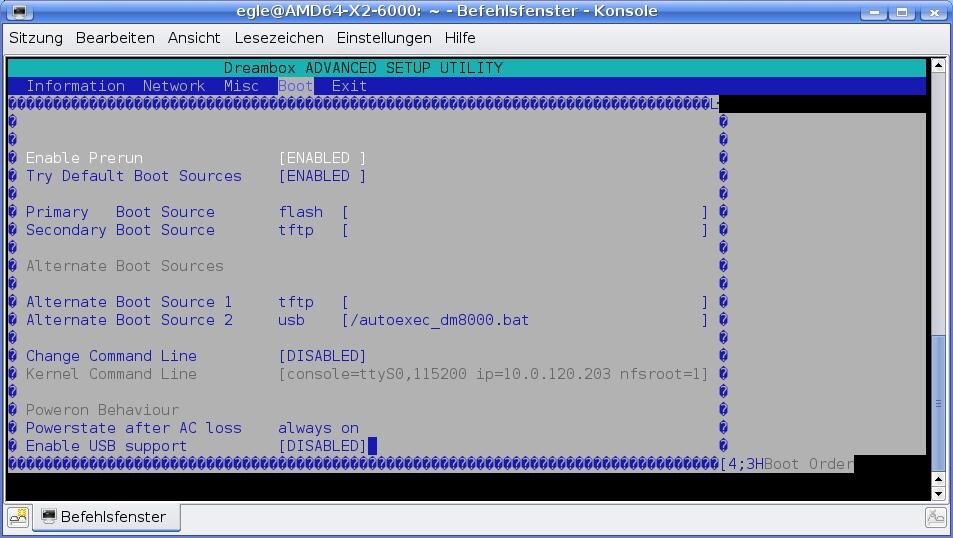Click the Alternate Boot Source 2 label
The image size is (953, 538).
point(129,320)
